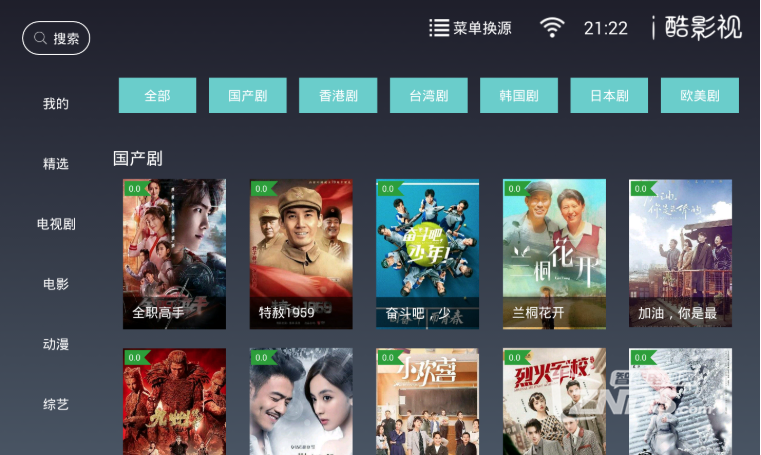Open the 特赦1959 drama poster
Viewport: 761px width, 455px height.
(301, 254)
